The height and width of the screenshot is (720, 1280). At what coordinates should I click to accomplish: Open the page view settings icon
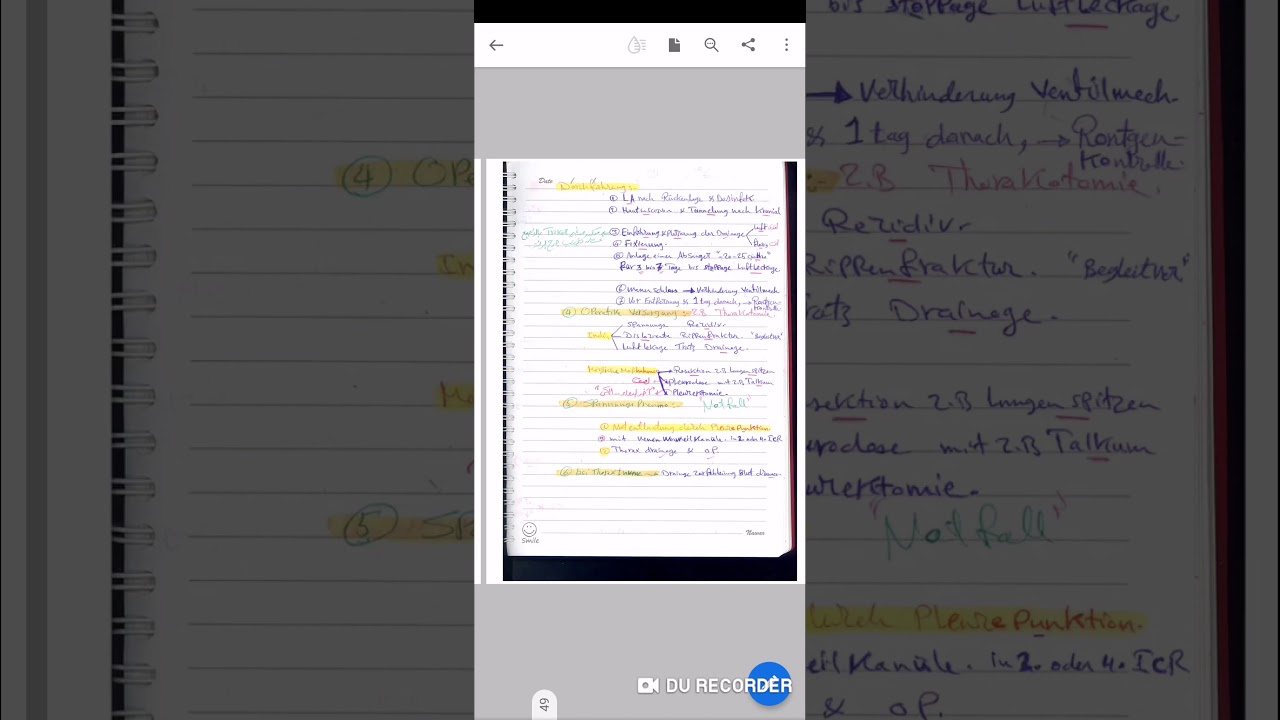click(674, 45)
